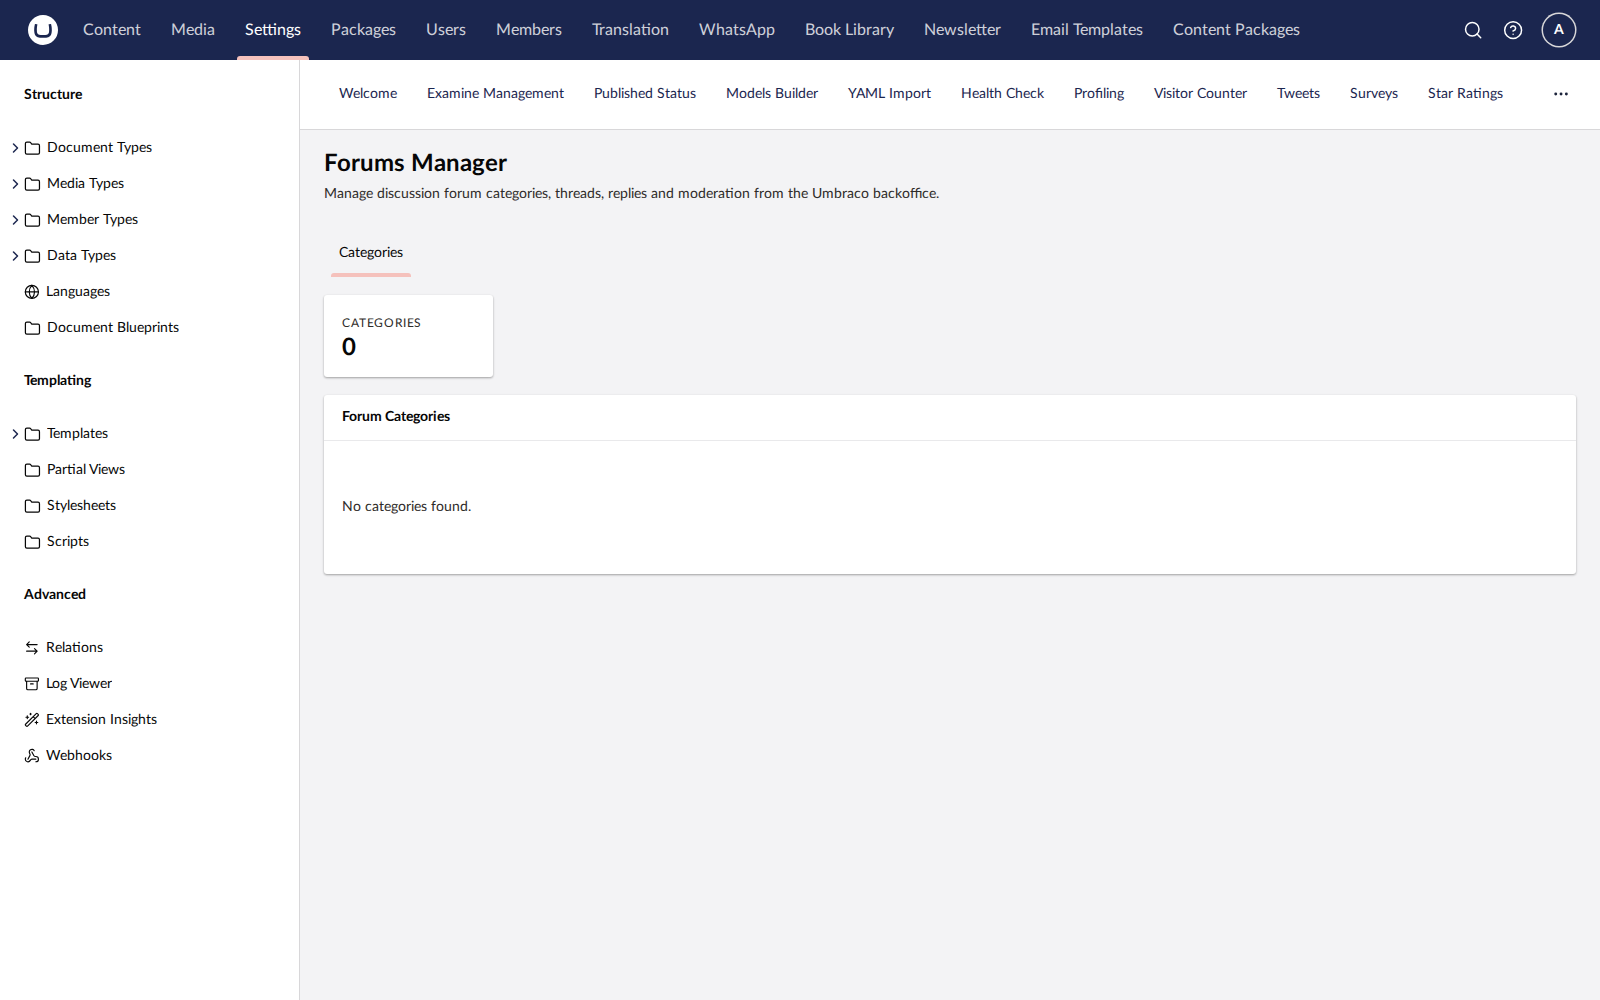Open Document Blueprints in the tree
Image resolution: width=1600 pixels, height=1000 pixels.
[x=113, y=328]
